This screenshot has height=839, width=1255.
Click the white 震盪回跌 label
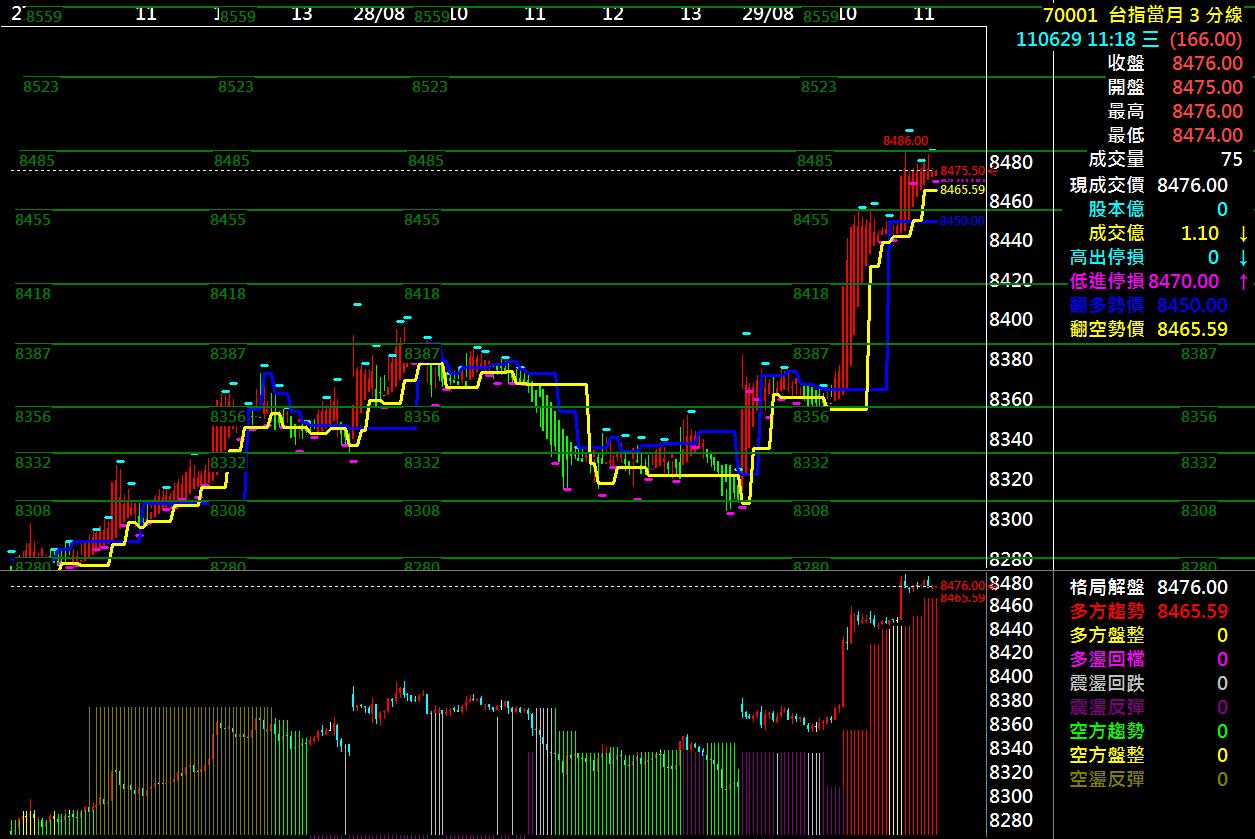point(1107,683)
